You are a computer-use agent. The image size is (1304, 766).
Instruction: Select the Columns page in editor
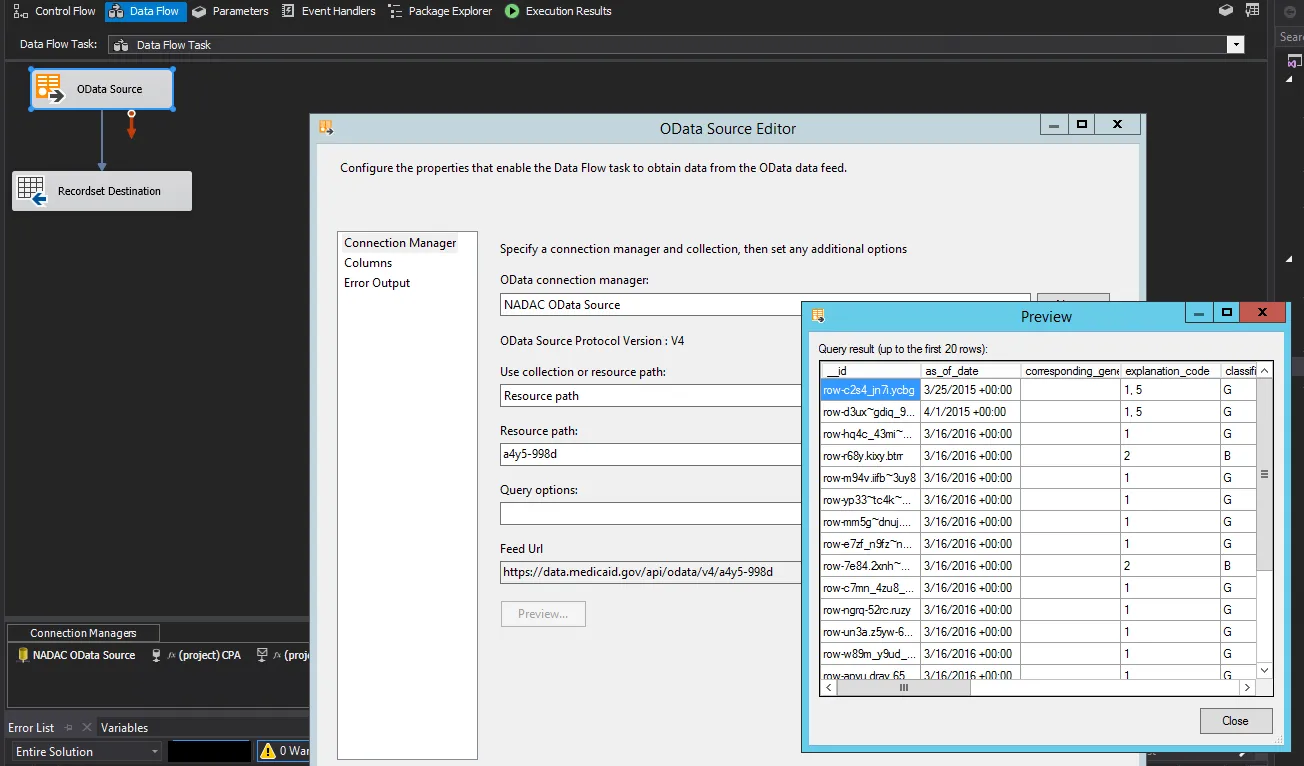(368, 263)
